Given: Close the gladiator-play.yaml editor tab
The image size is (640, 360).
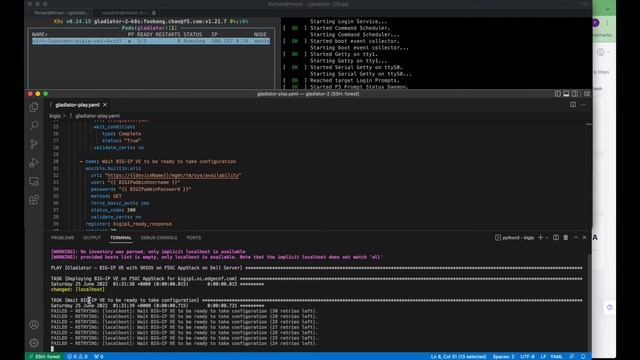Looking at the screenshot, I should (x=105, y=105).
